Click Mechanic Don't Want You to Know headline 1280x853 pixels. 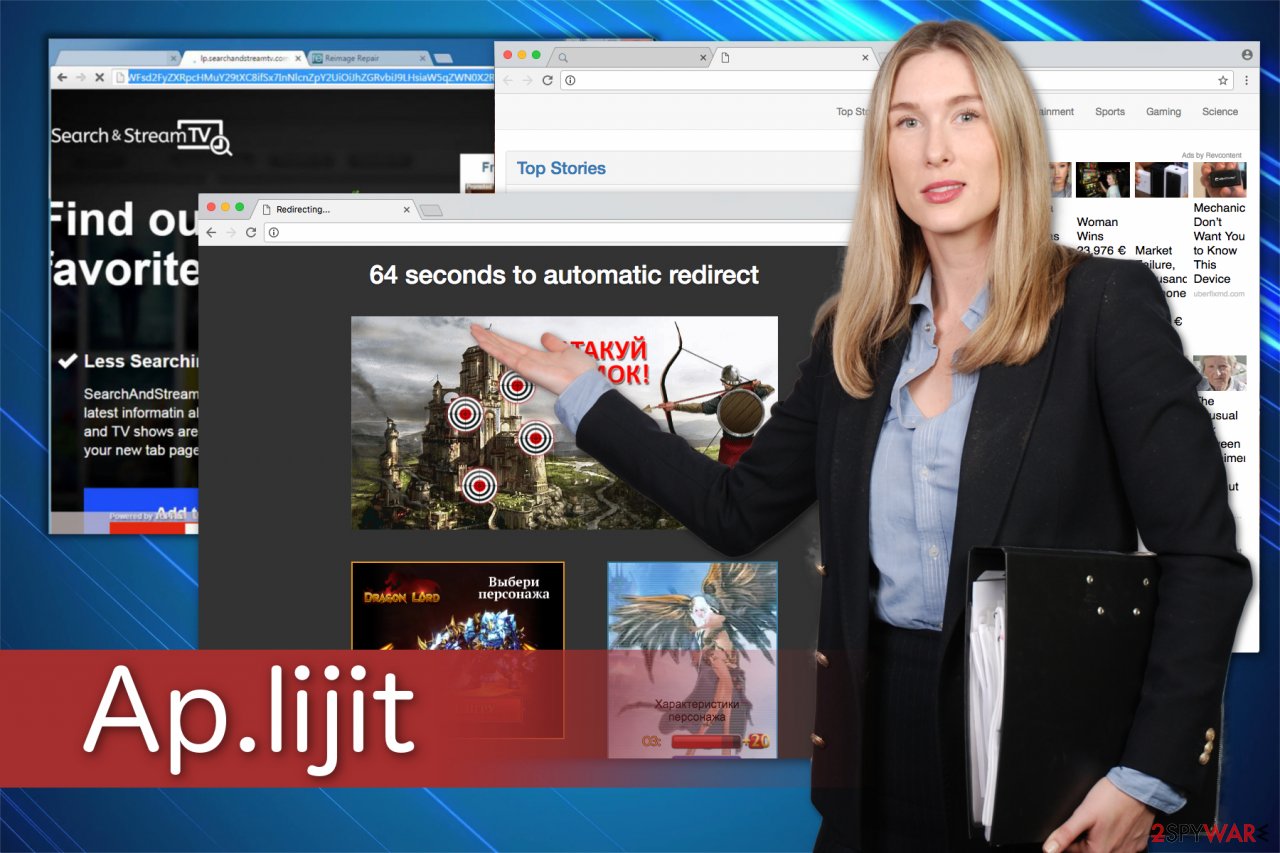point(1219,243)
